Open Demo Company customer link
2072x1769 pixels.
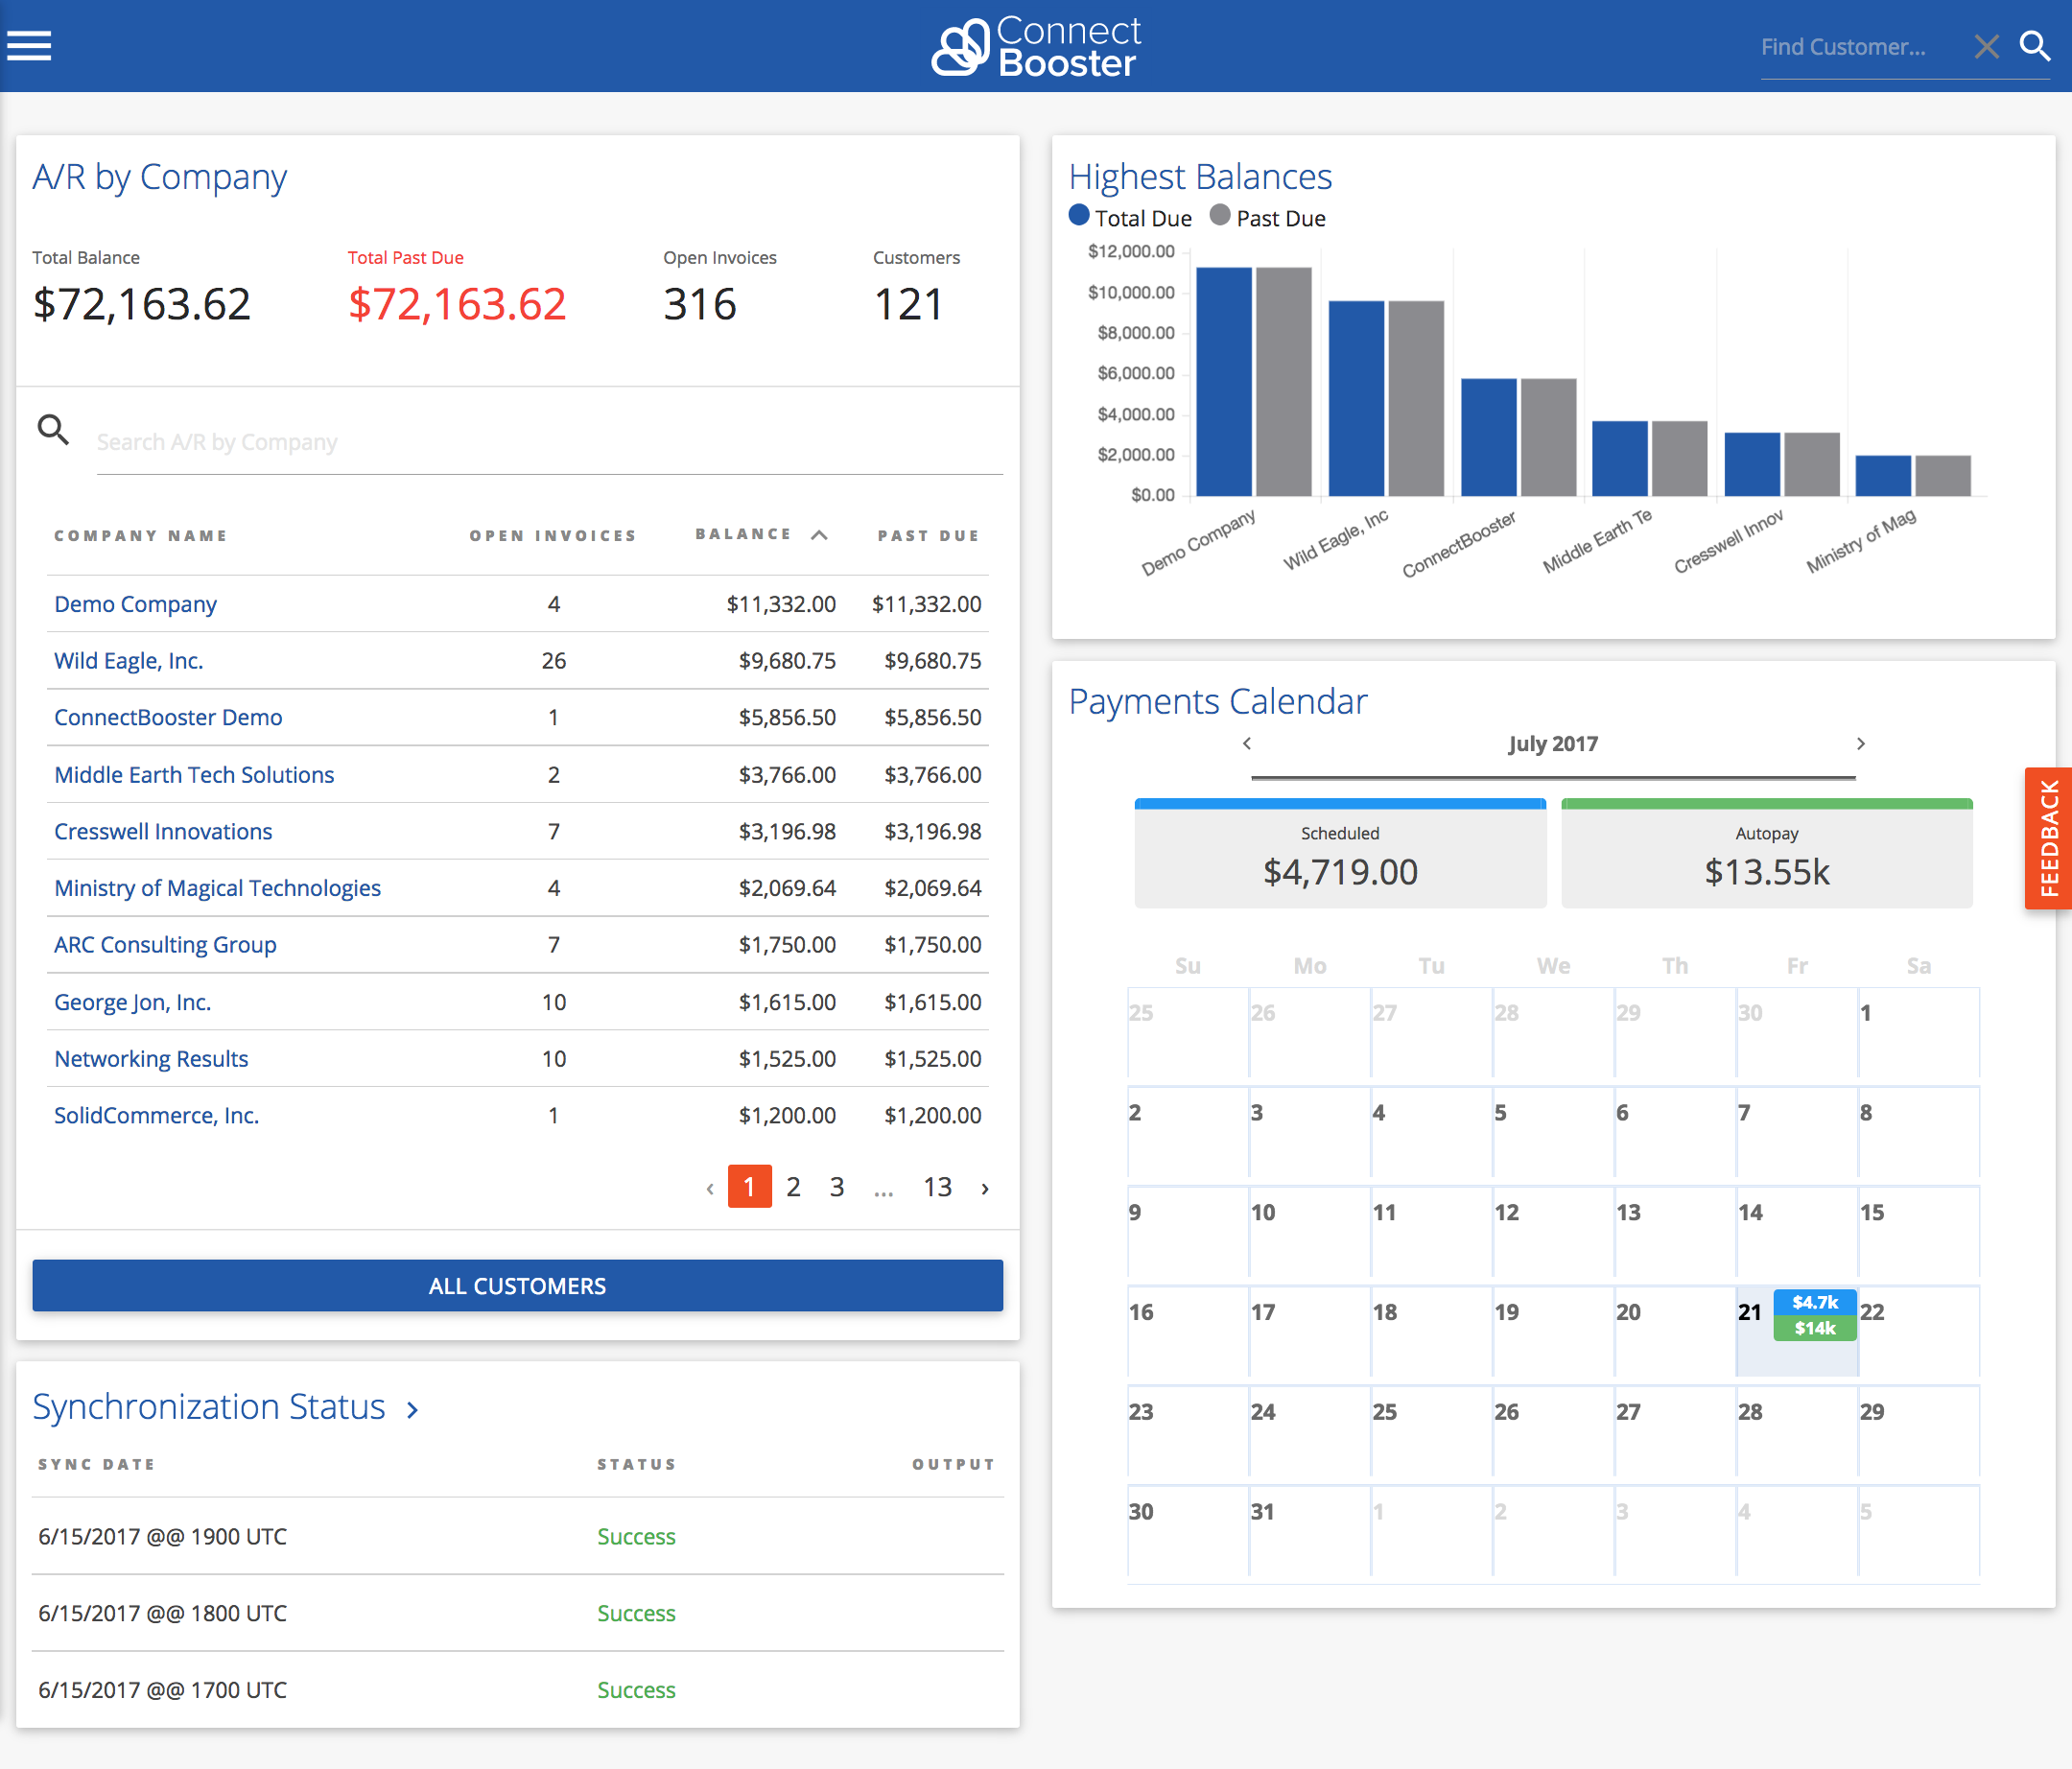point(135,604)
